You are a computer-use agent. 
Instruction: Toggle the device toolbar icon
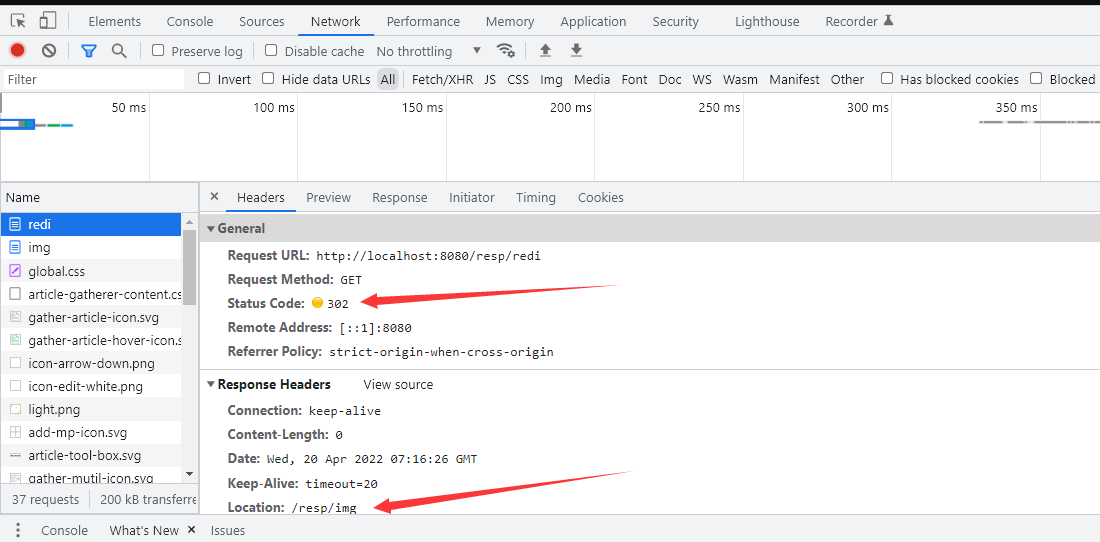coord(48,21)
